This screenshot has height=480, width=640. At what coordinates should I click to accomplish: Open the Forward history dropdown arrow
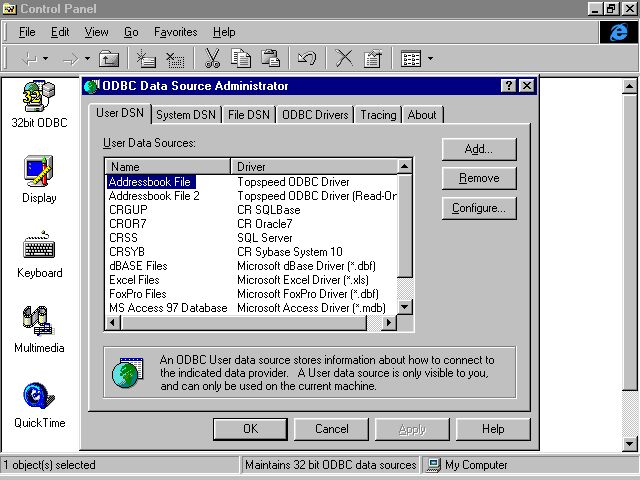(x=87, y=59)
